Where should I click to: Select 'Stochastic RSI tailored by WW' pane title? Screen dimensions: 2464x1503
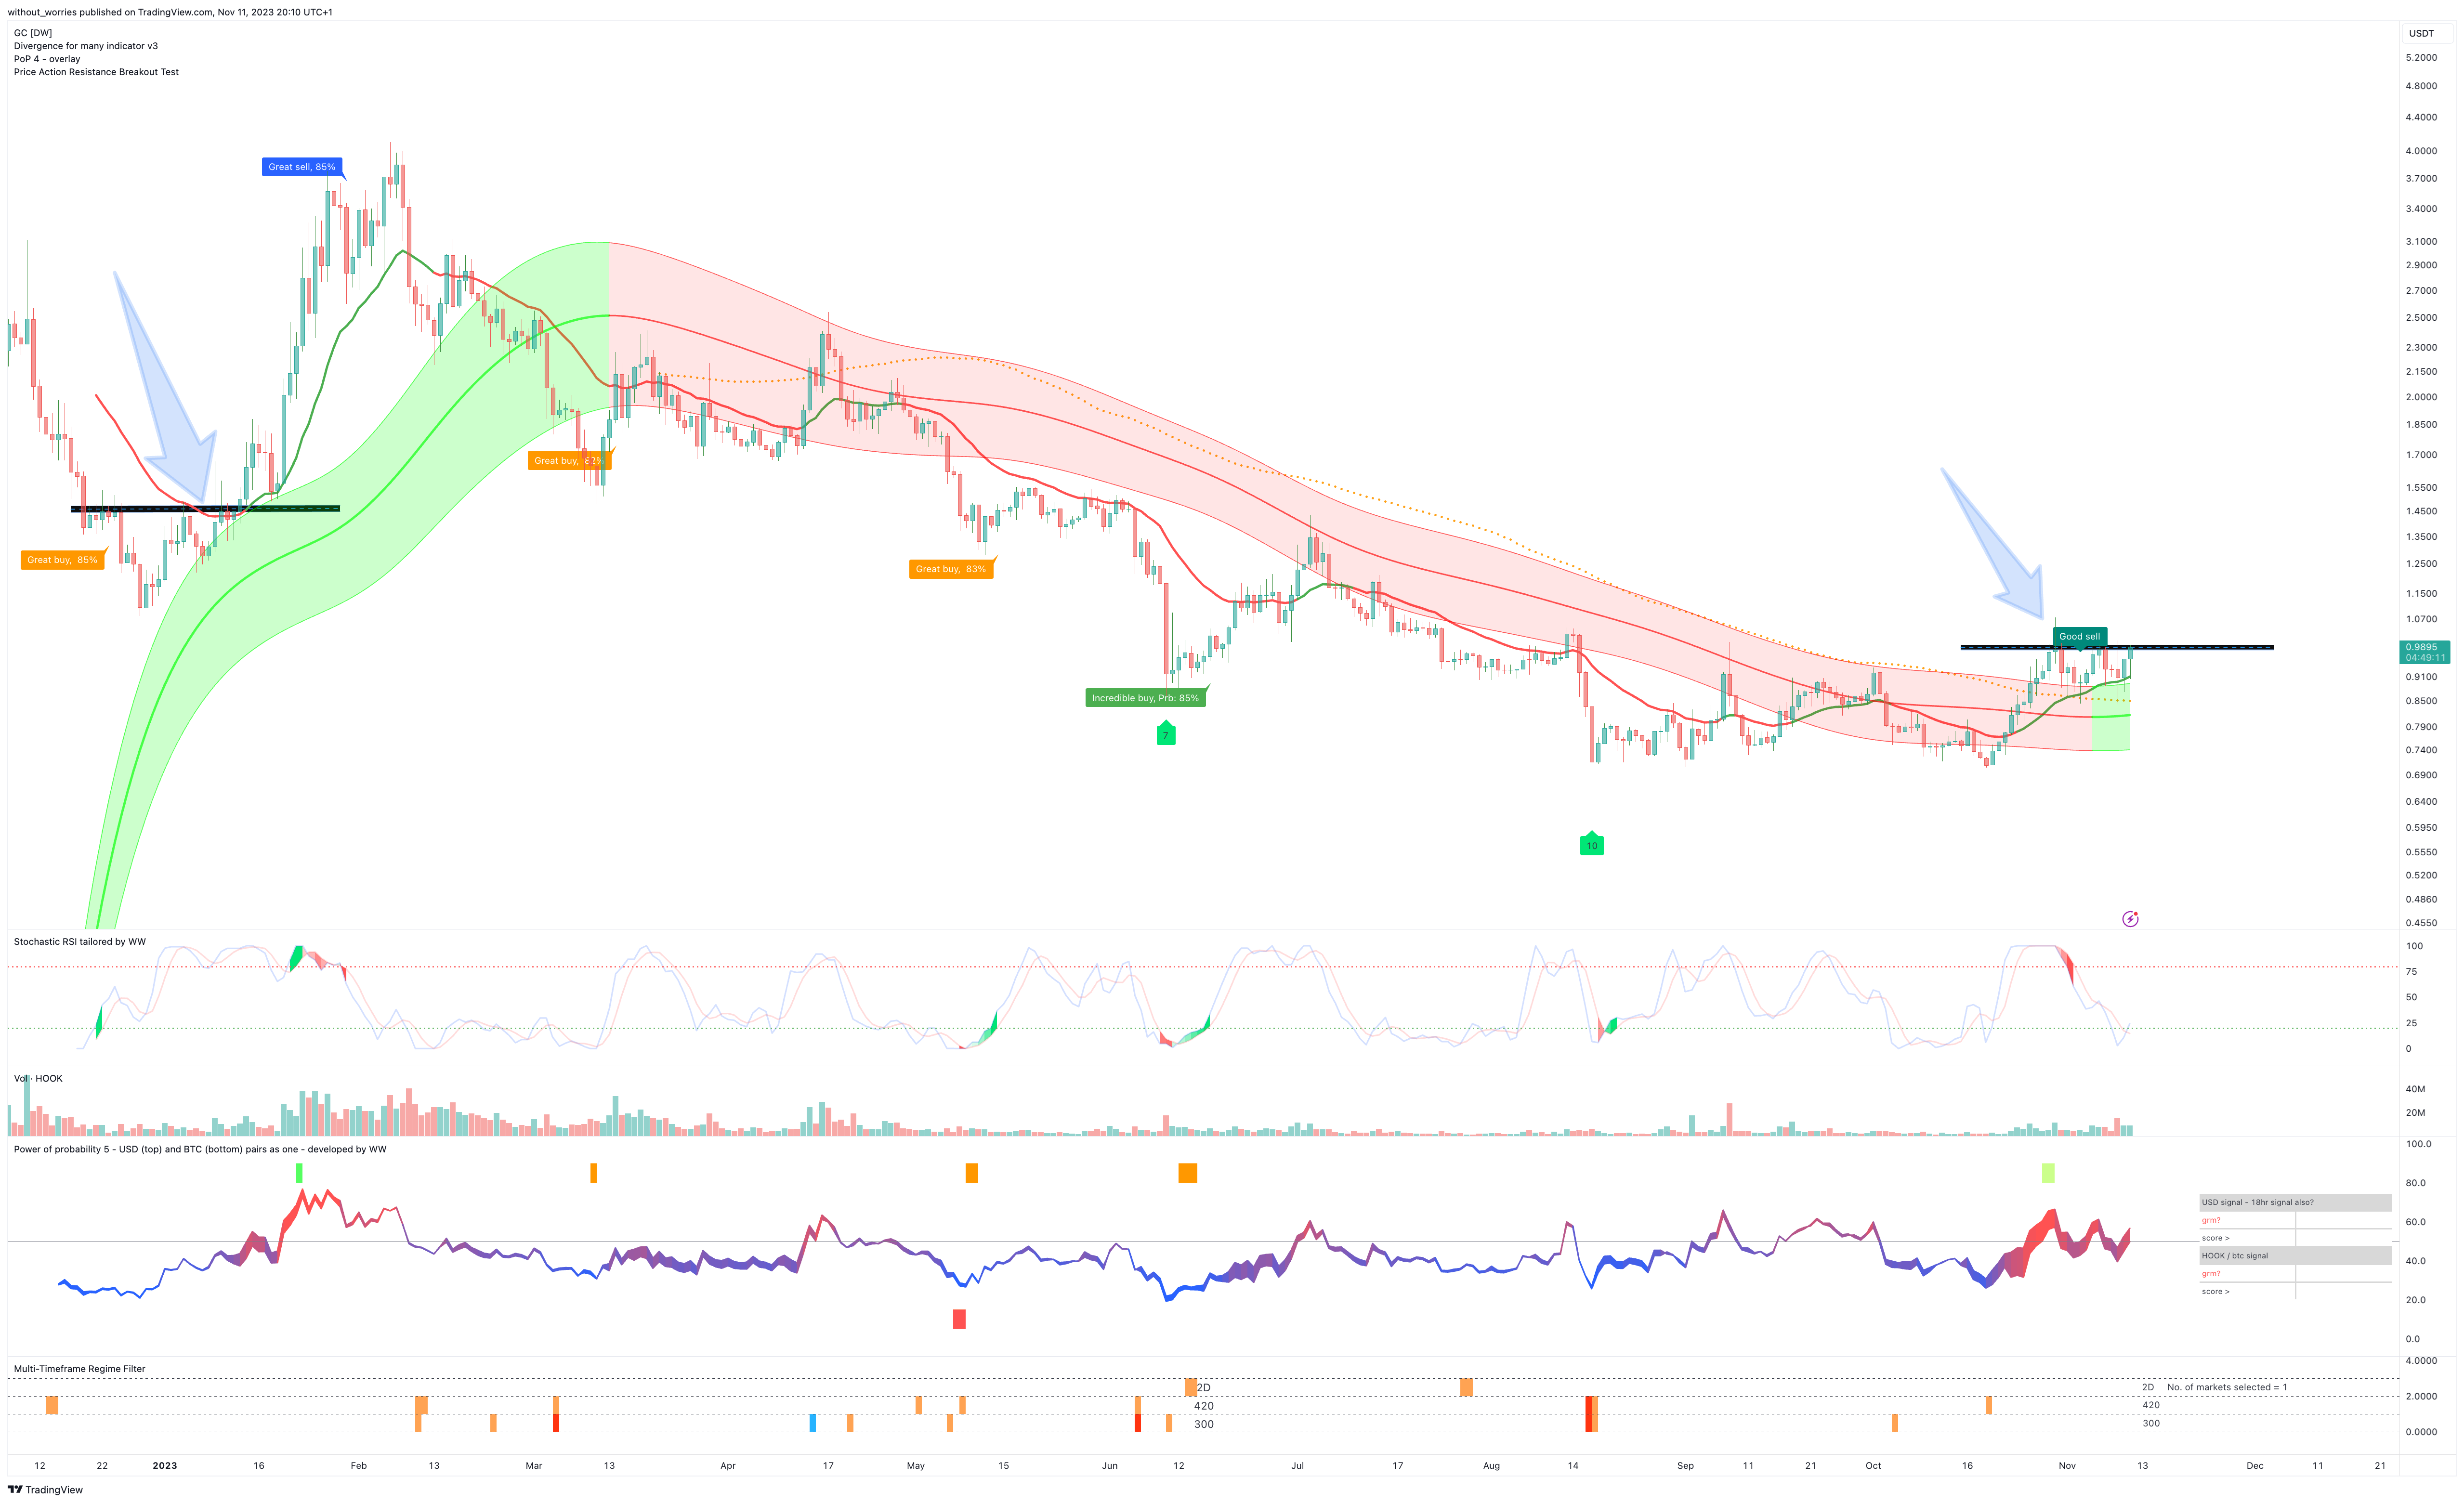[80, 941]
